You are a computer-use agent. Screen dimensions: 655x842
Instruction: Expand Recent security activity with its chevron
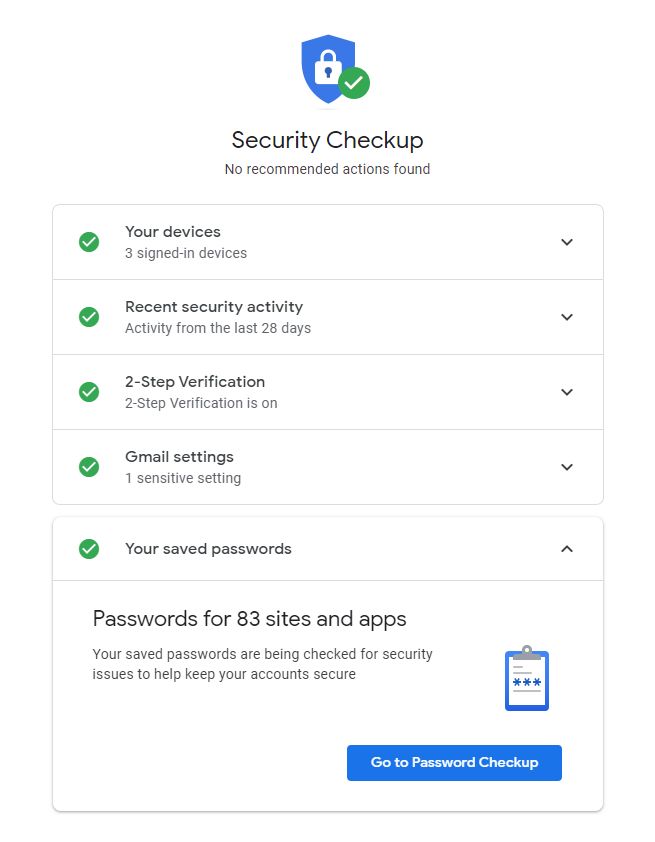click(x=567, y=317)
